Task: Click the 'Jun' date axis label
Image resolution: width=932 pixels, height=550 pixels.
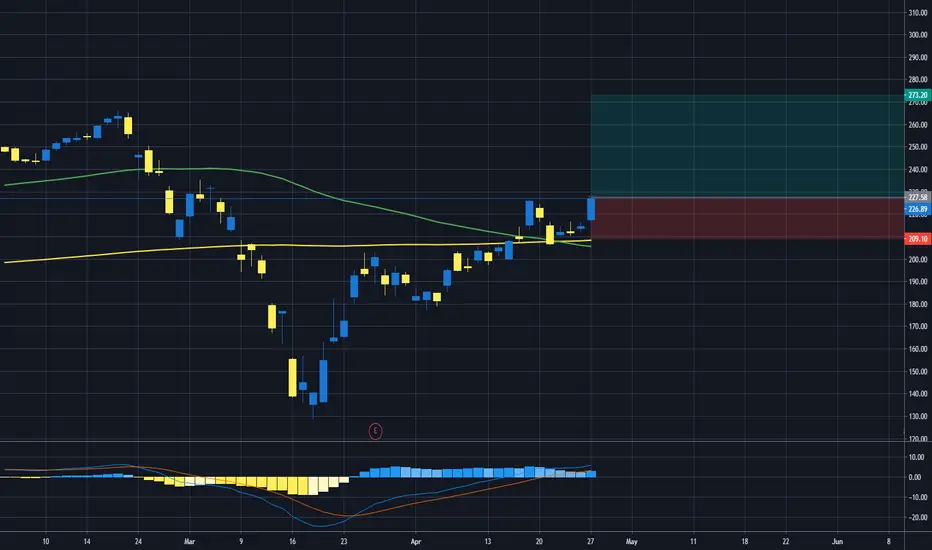Action: tap(837, 542)
